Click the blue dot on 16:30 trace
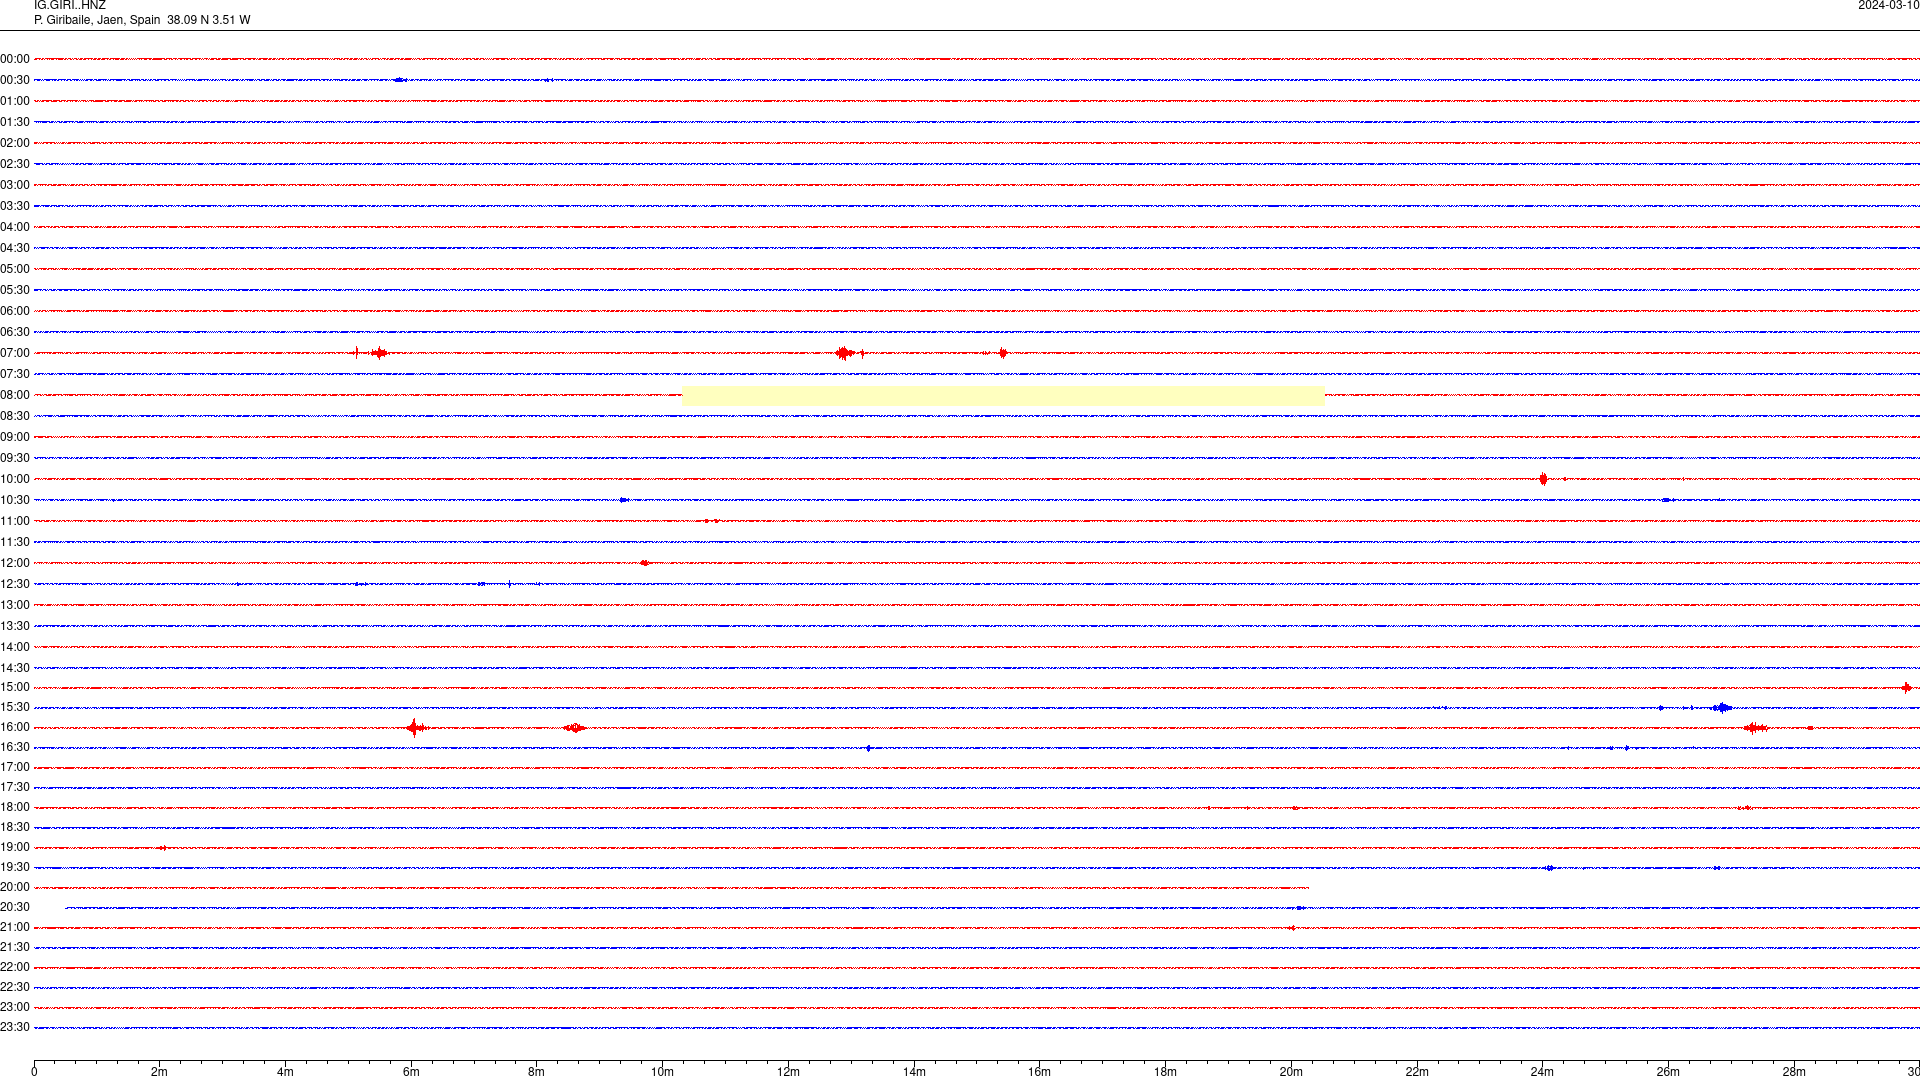This screenshot has height=1080, width=1920. pos(869,748)
